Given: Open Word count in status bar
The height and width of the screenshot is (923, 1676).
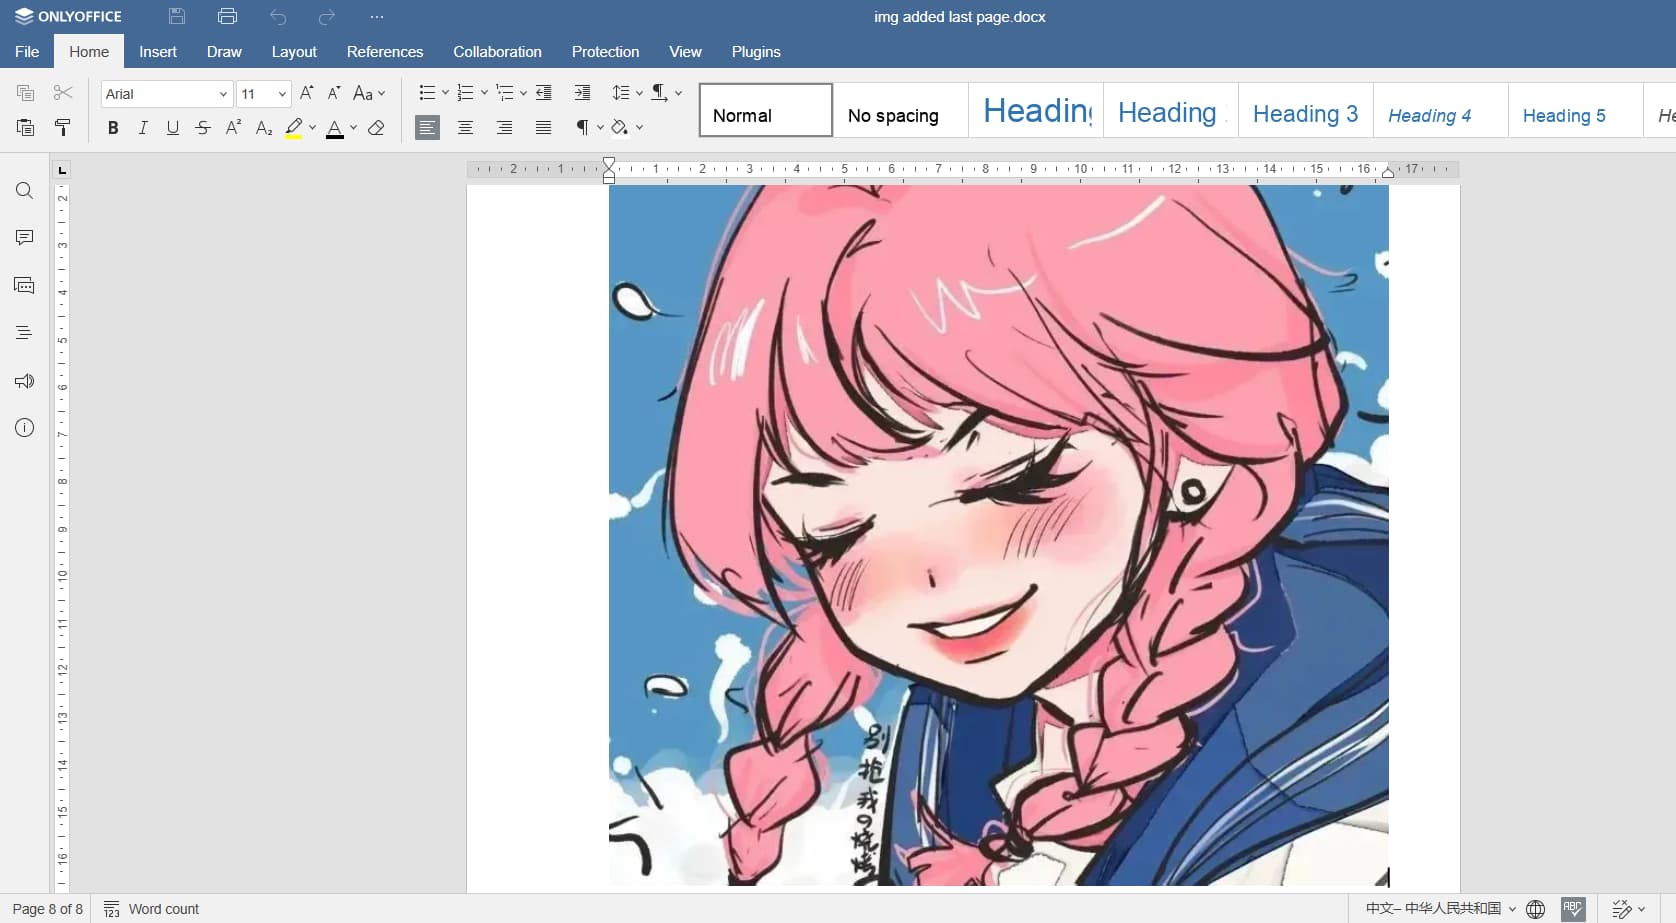Looking at the screenshot, I should click(152, 909).
